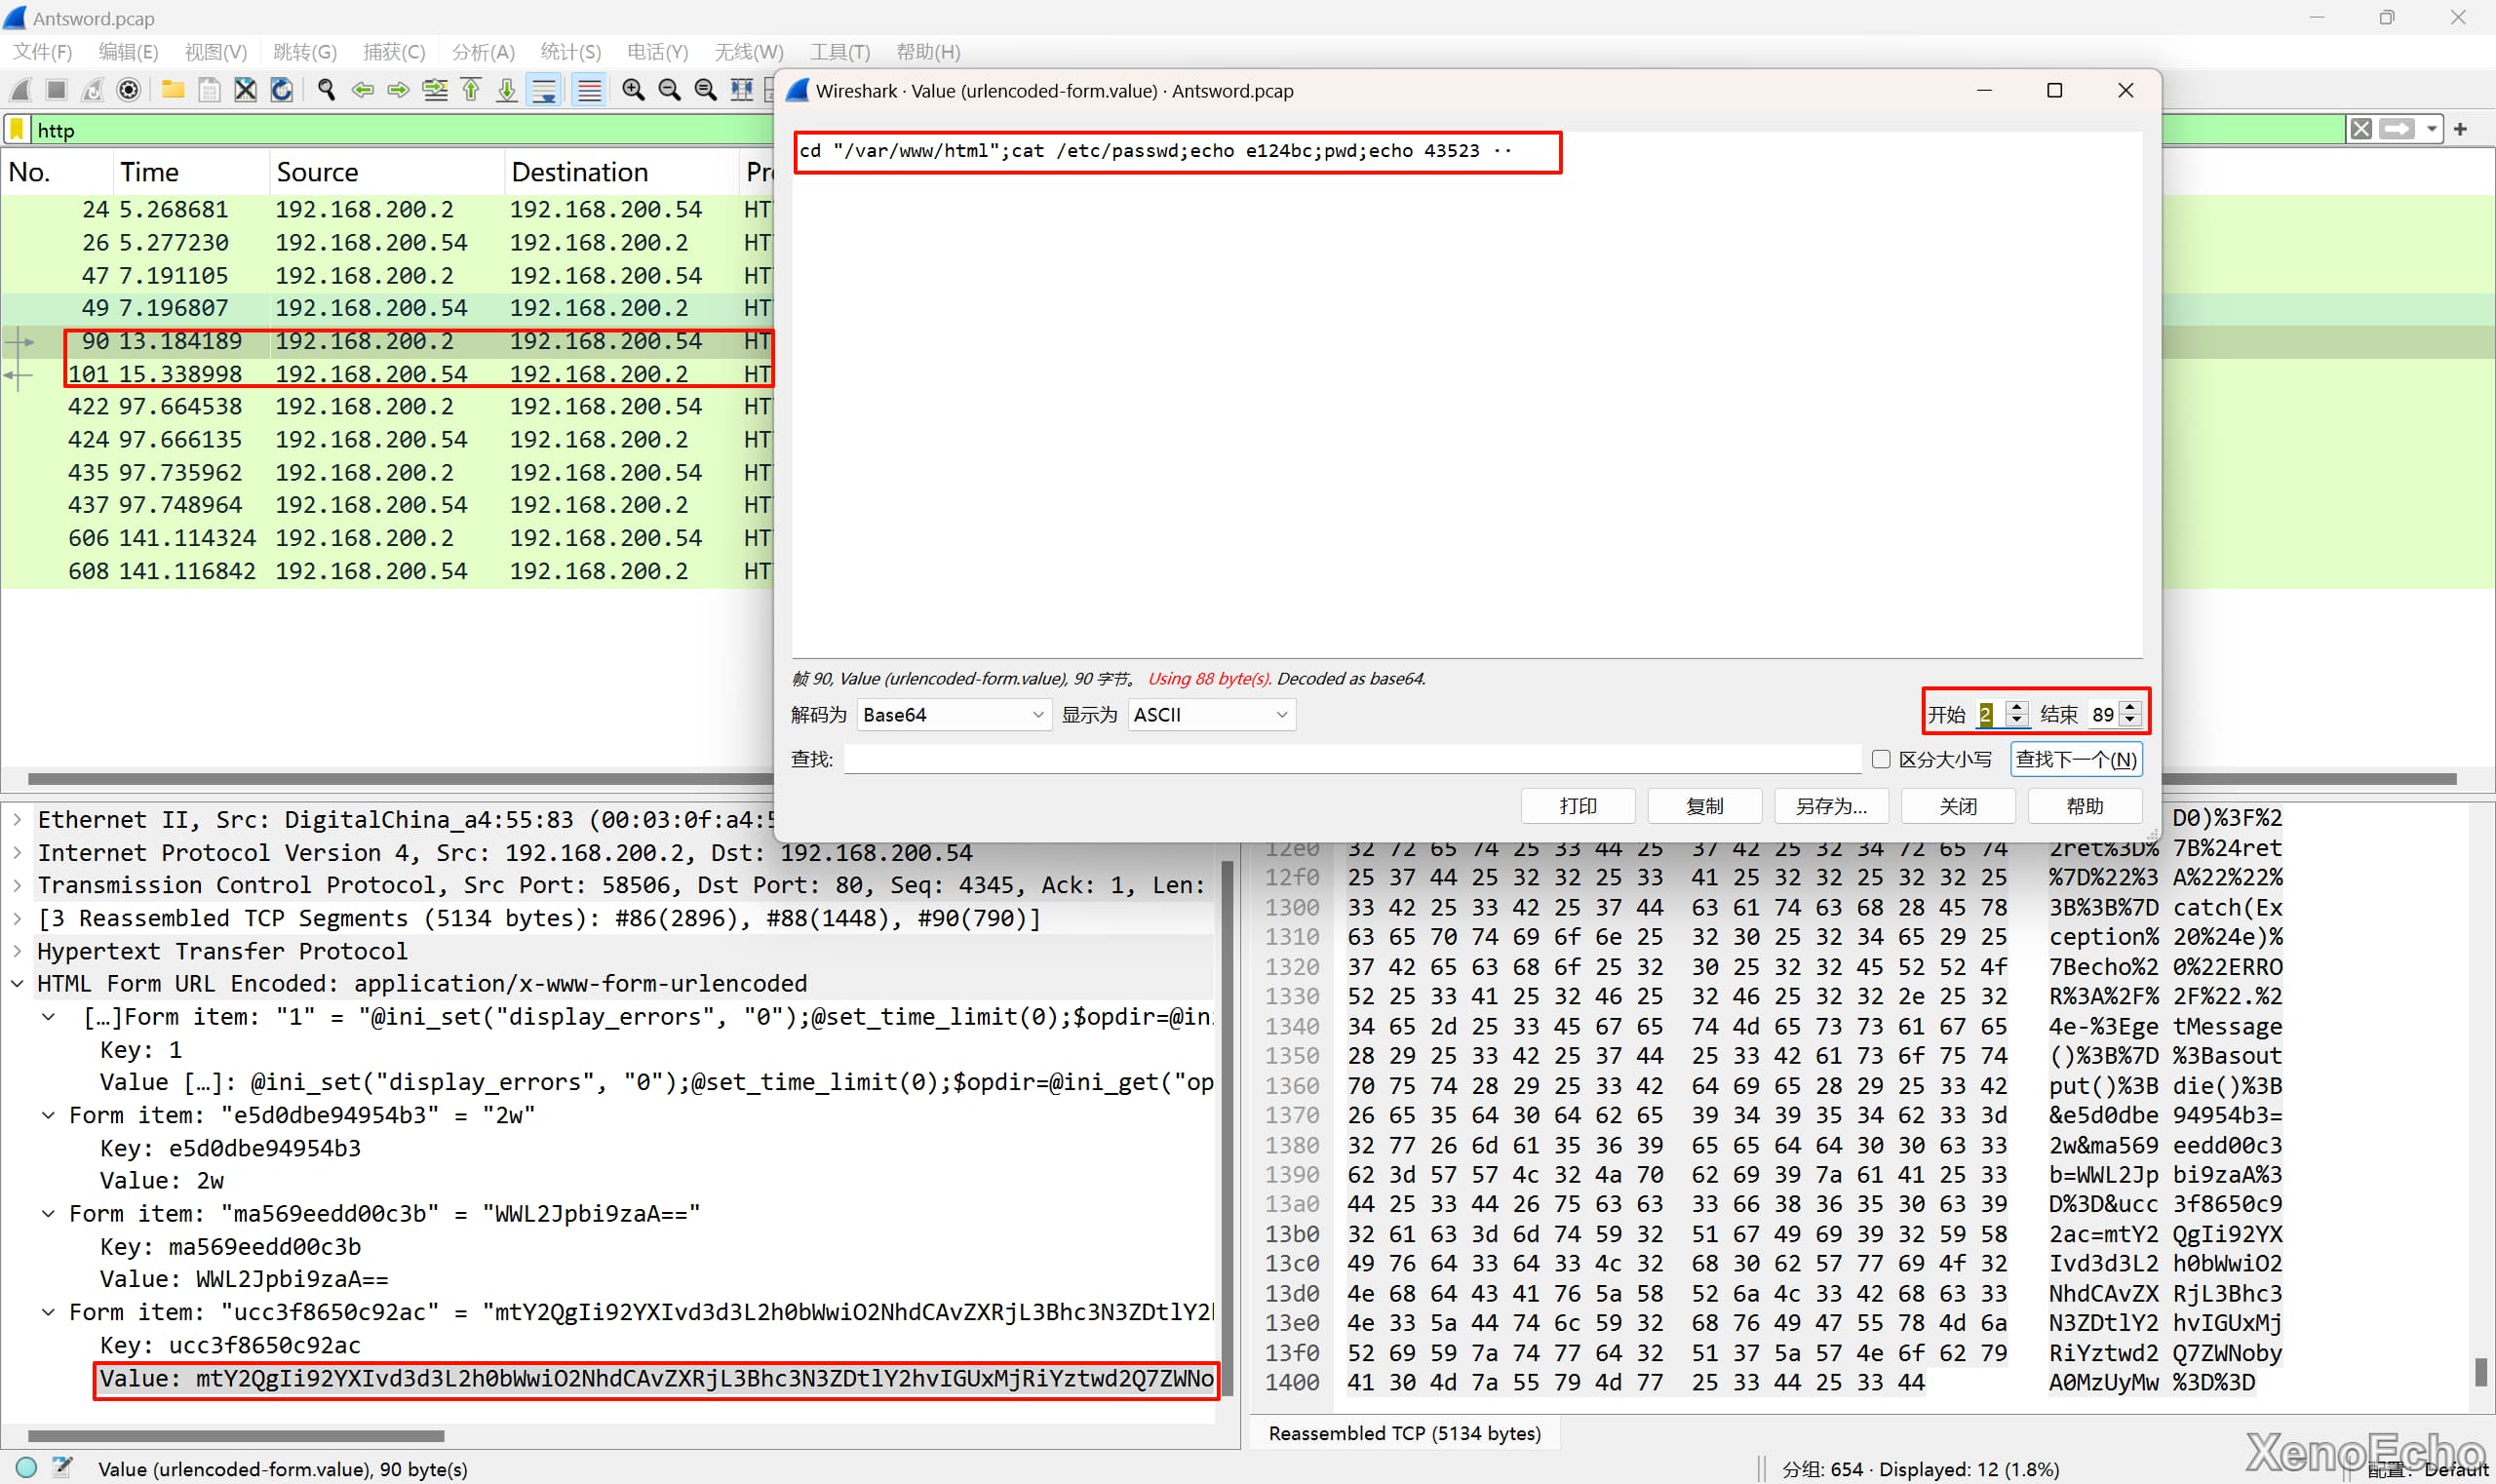
Task: Open the 分析(A) menu
Action: point(482,52)
